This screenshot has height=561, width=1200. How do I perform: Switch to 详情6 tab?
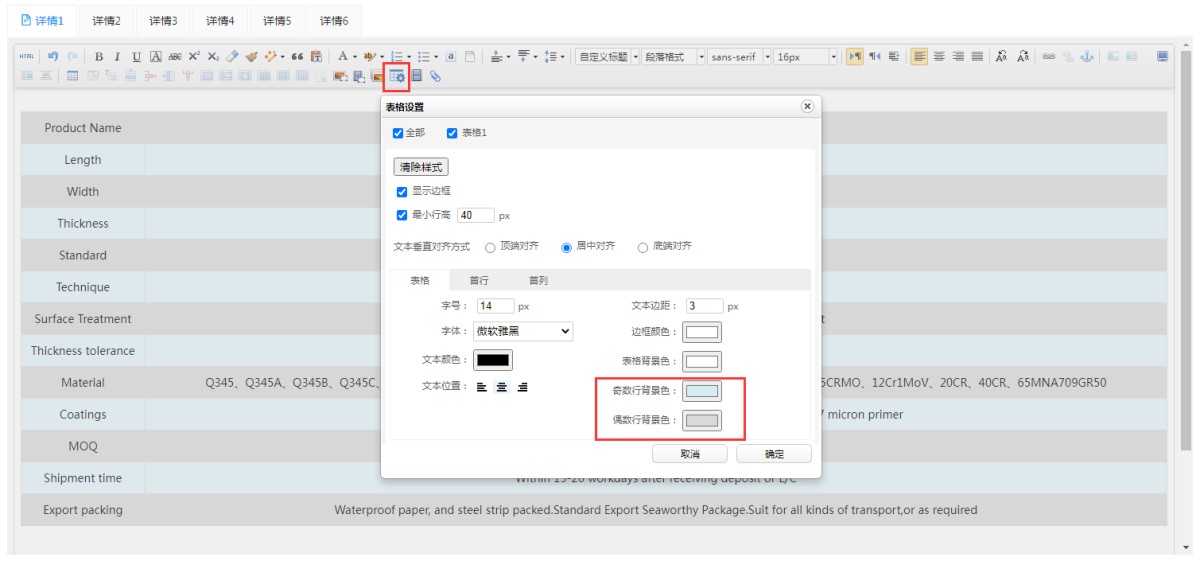(x=335, y=20)
